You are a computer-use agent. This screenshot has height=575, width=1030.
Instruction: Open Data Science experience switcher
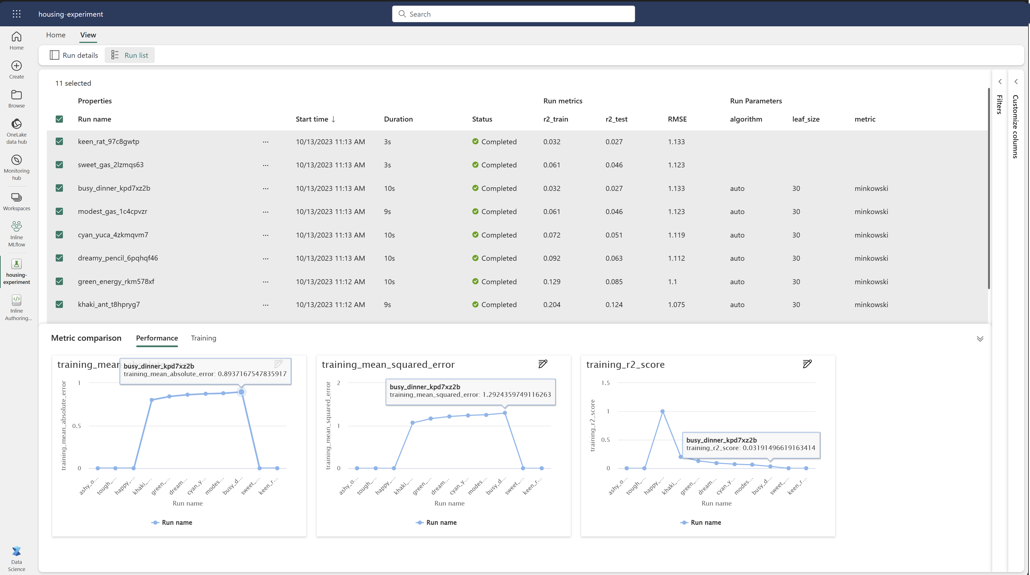[16, 559]
